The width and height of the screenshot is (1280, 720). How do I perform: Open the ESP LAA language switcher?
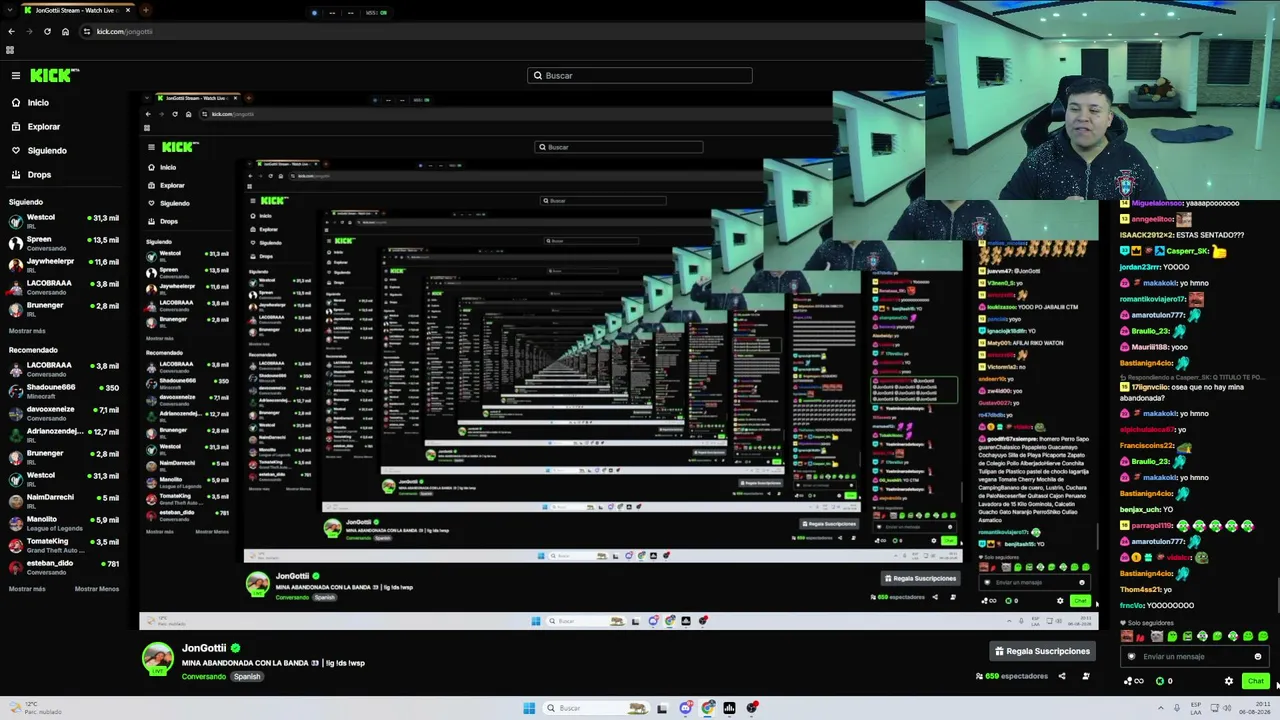[x=1195, y=708]
